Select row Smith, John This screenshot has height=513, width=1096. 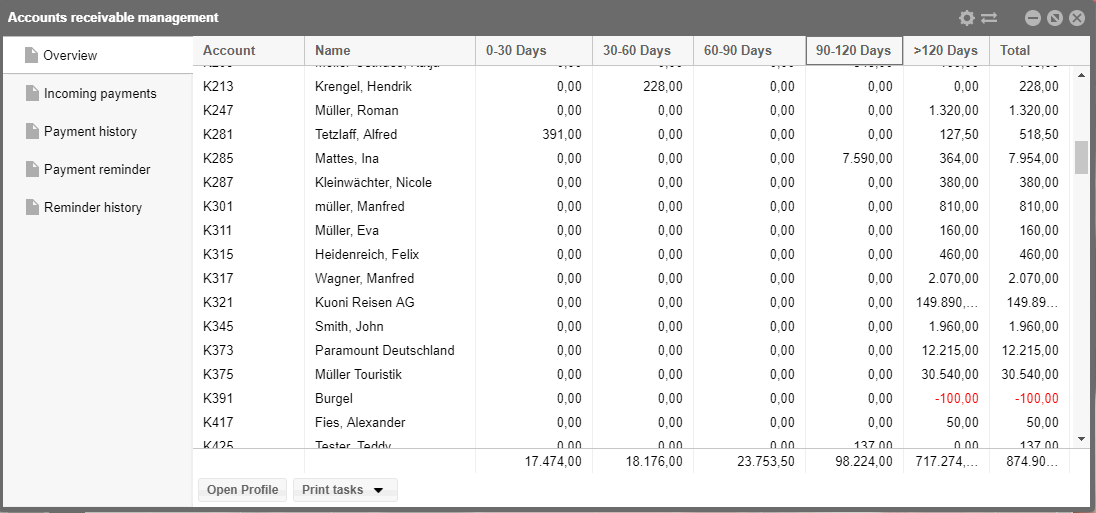coord(631,326)
